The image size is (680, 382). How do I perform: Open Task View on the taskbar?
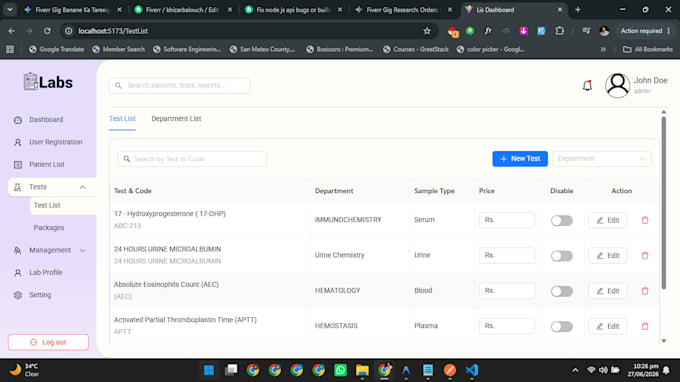[x=231, y=370]
